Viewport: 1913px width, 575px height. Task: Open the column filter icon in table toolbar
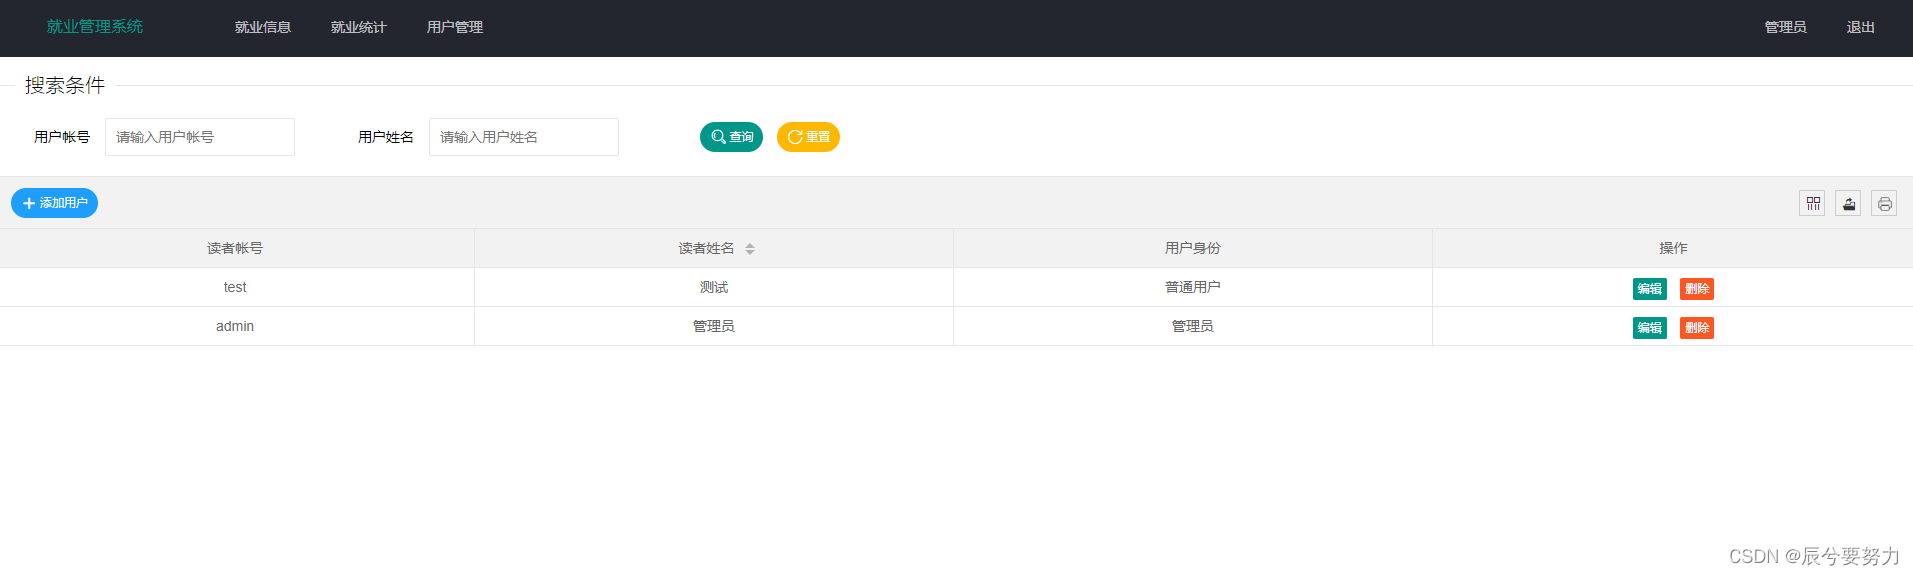click(1812, 204)
